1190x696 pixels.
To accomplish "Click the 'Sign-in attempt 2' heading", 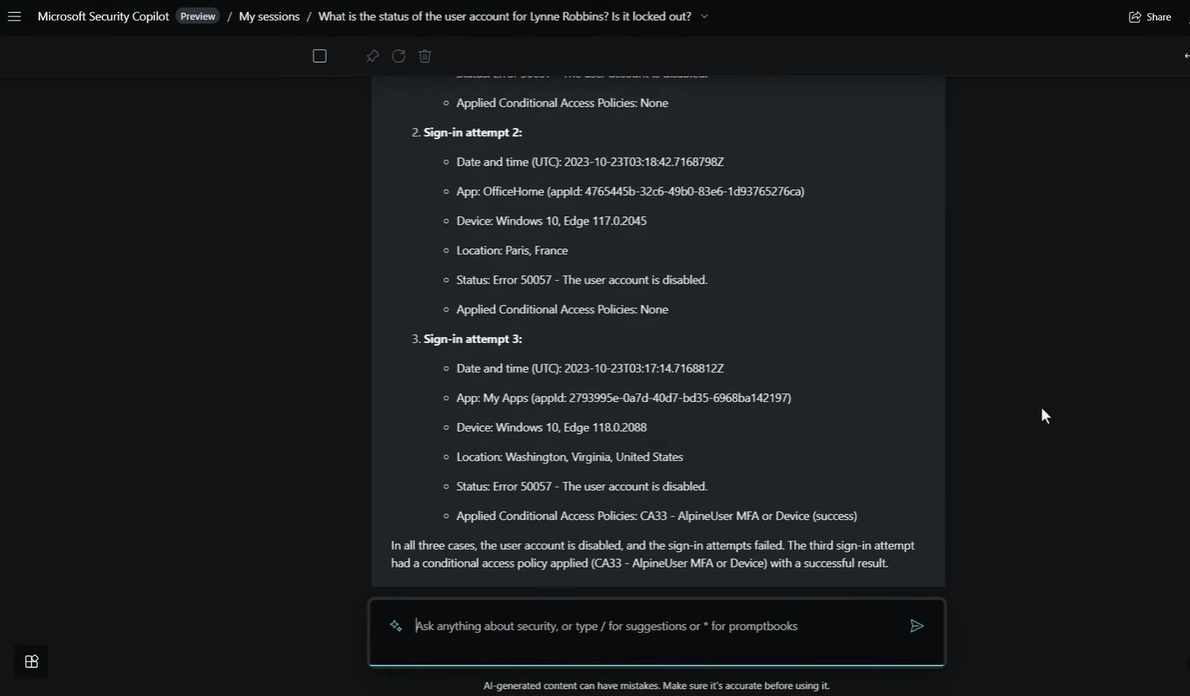I will click(x=472, y=132).
